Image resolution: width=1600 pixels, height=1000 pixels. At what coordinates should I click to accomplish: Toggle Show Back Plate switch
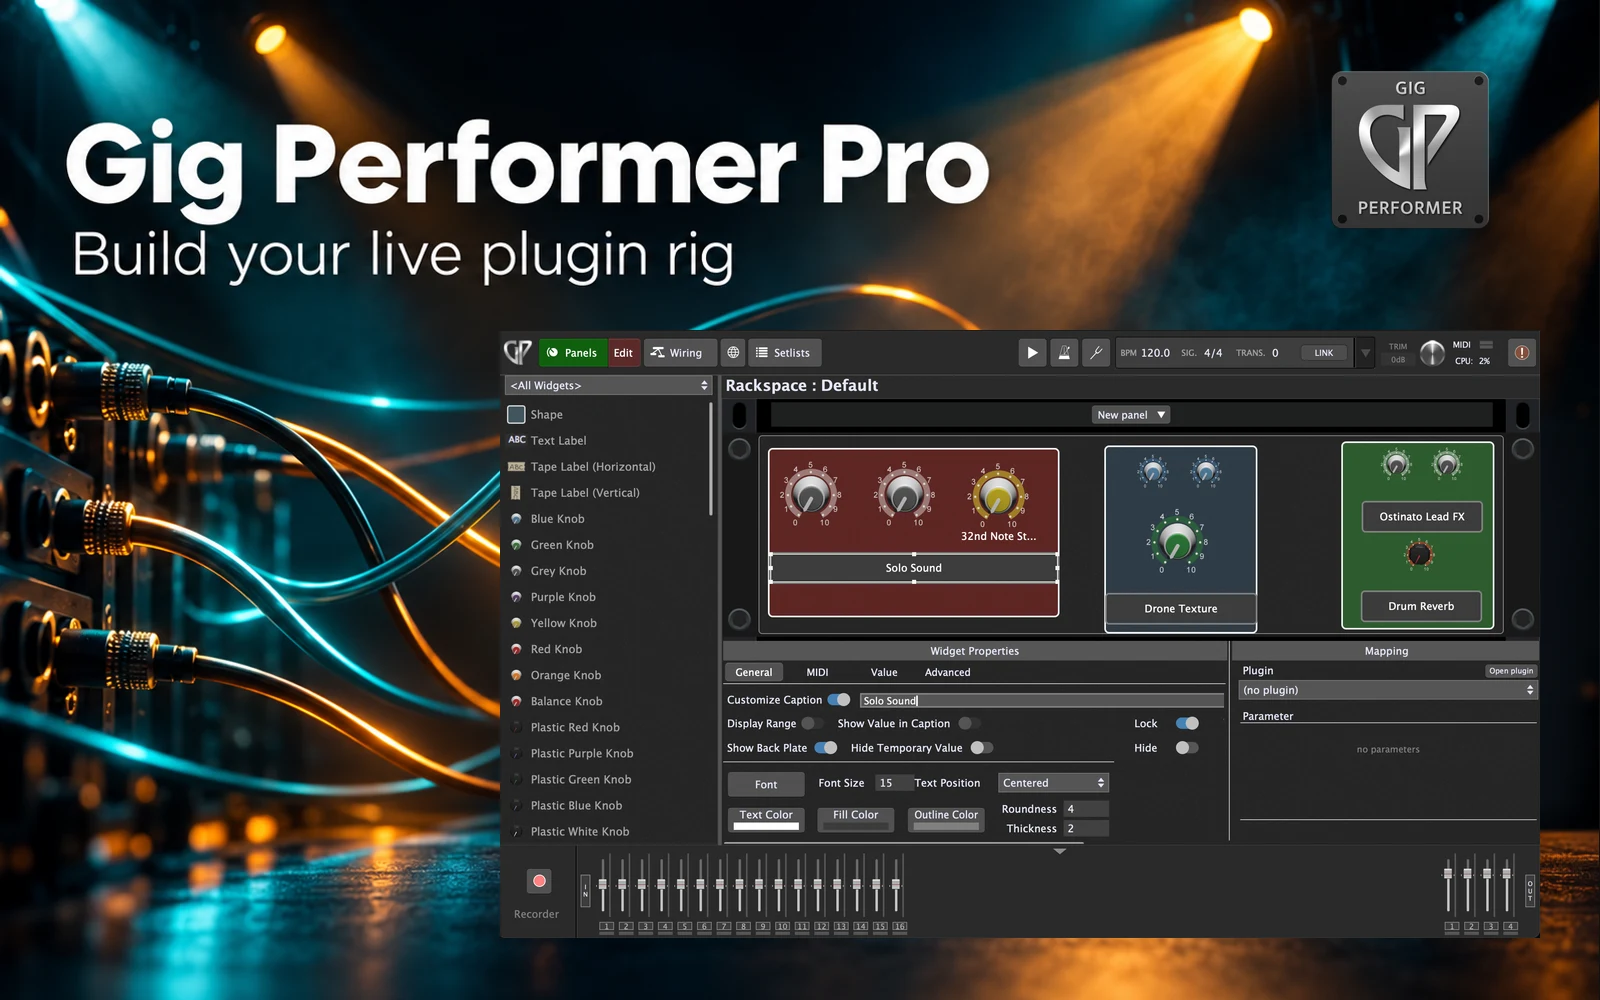(x=826, y=748)
